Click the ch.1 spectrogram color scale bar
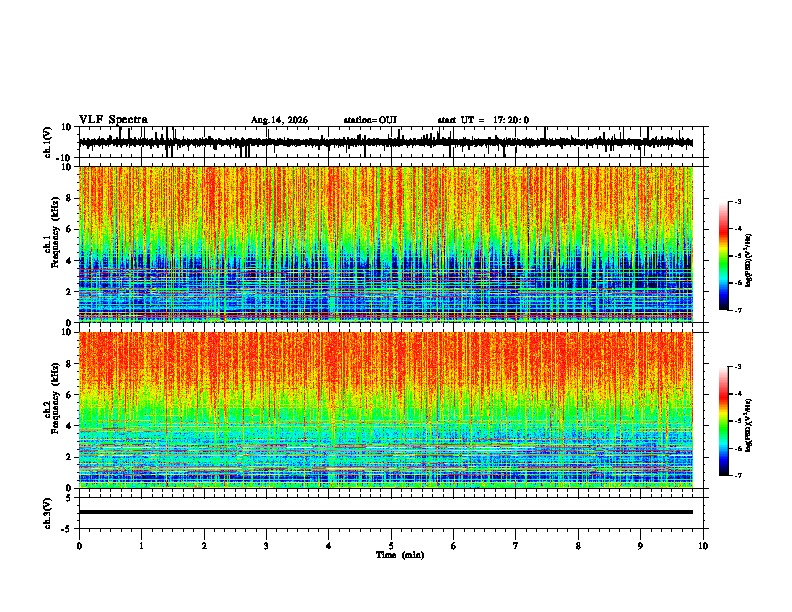 tap(724, 256)
